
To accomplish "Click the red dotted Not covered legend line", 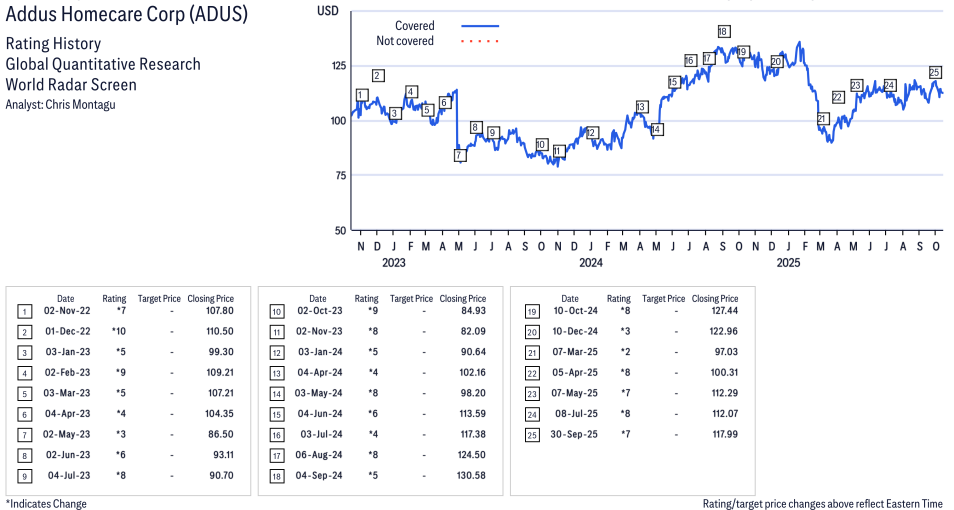I will [479, 41].
